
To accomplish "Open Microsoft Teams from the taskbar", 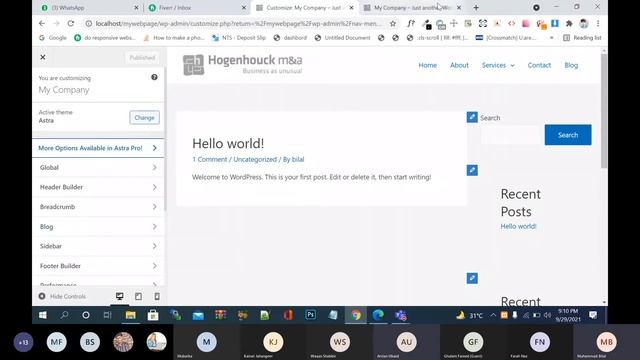I will (x=401, y=315).
